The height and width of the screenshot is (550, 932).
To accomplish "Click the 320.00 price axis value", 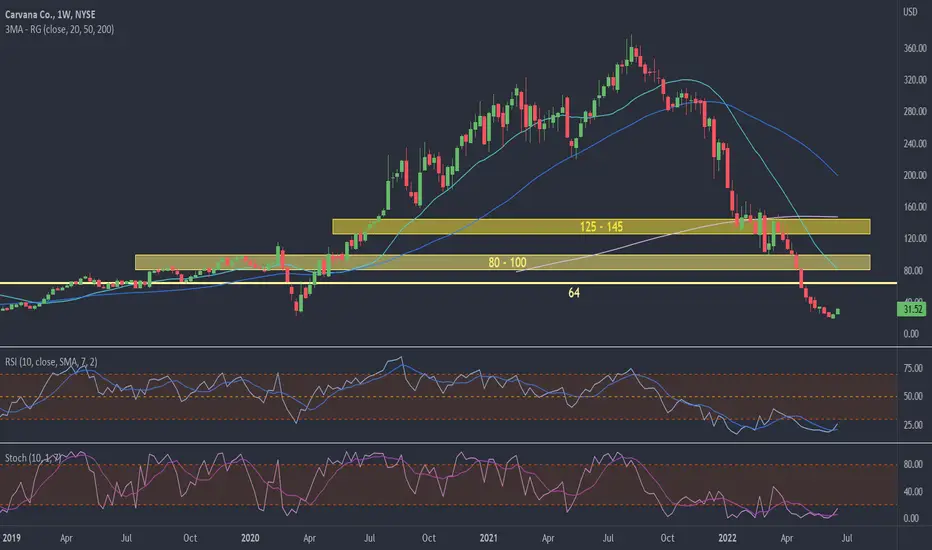I will (x=915, y=80).
